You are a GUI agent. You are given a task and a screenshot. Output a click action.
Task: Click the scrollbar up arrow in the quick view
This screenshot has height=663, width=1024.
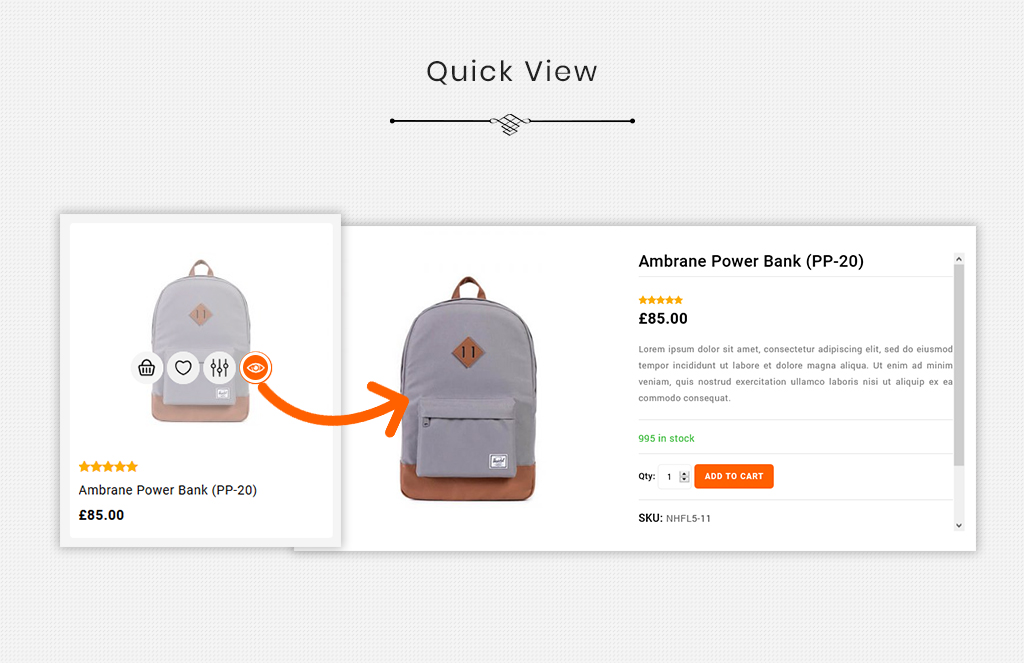[x=959, y=259]
